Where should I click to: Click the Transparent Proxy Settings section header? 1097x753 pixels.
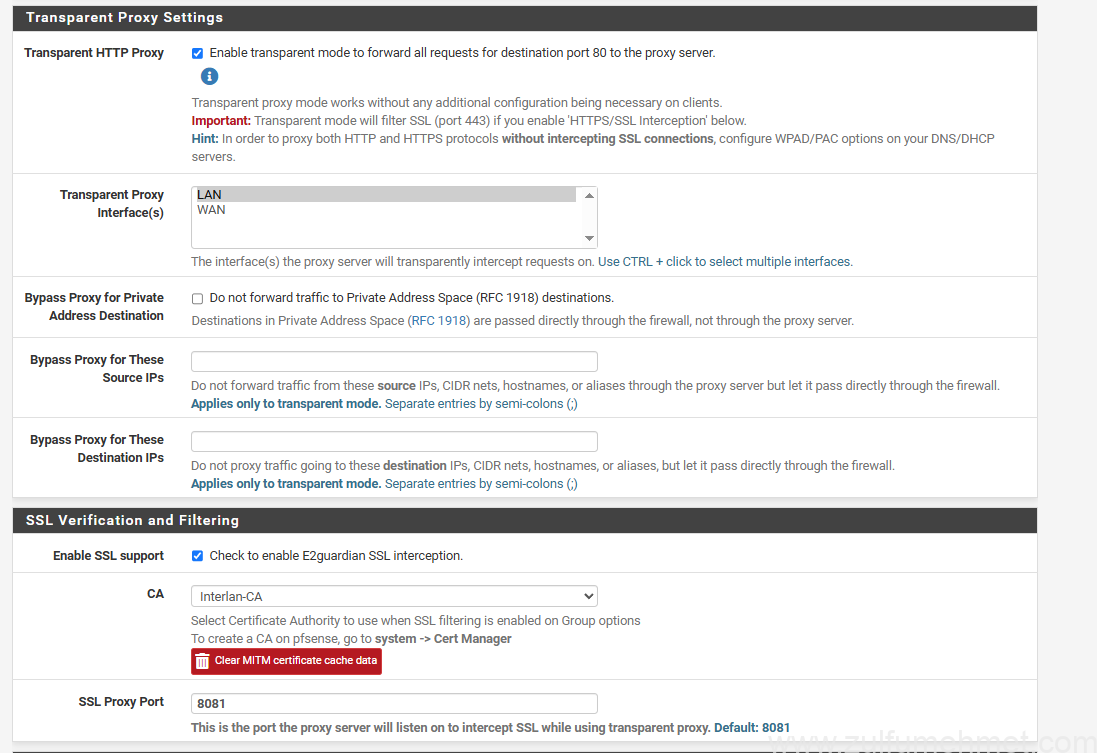(124, 18)
